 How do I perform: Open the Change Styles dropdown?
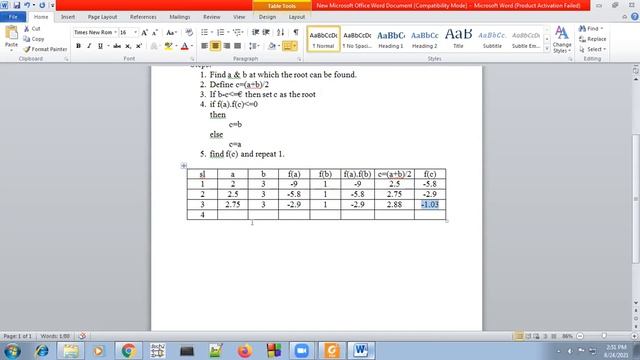click(x=562, y=40)
